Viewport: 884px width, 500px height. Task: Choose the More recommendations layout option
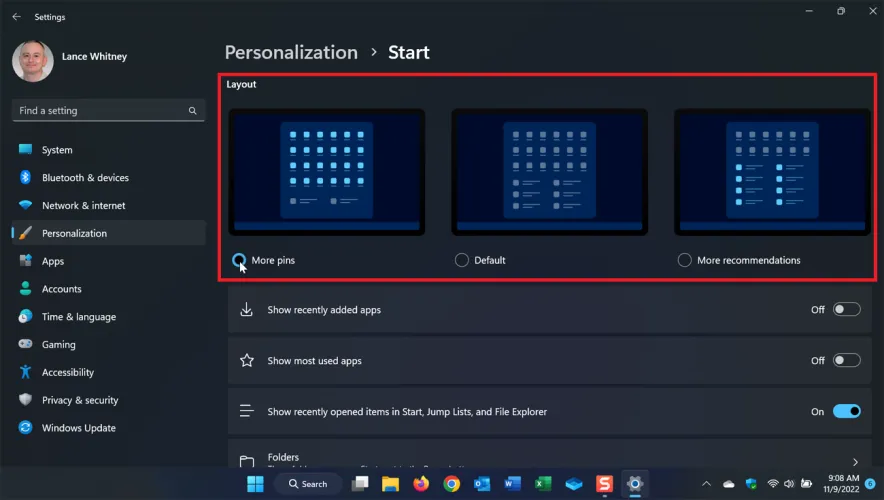(x=684, y=260)
